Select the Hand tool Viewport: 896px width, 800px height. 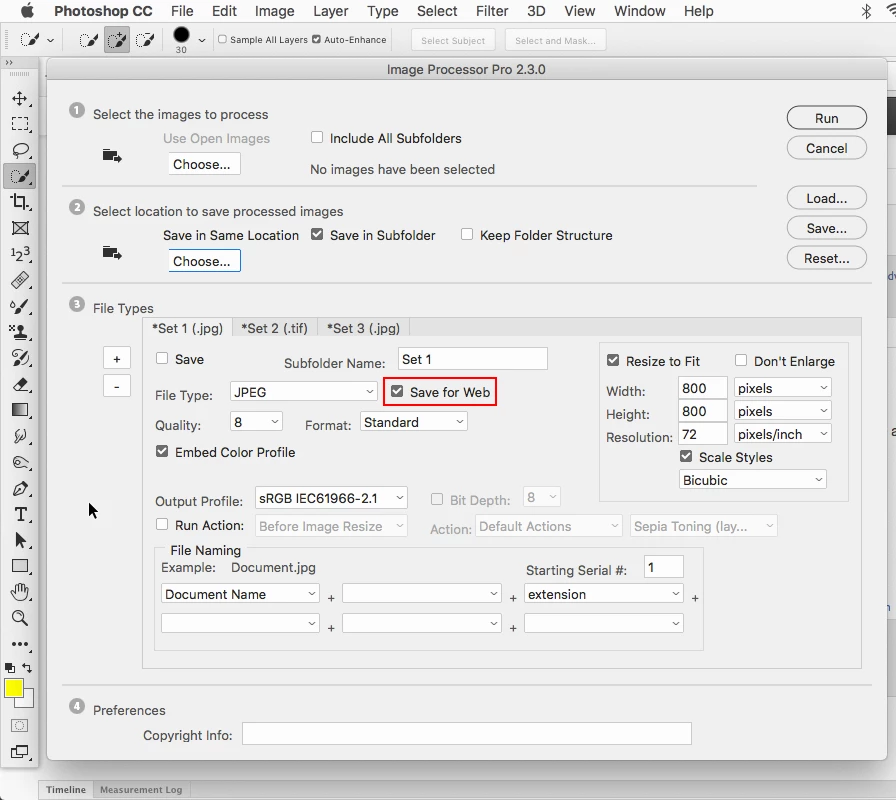pos(20,591)
